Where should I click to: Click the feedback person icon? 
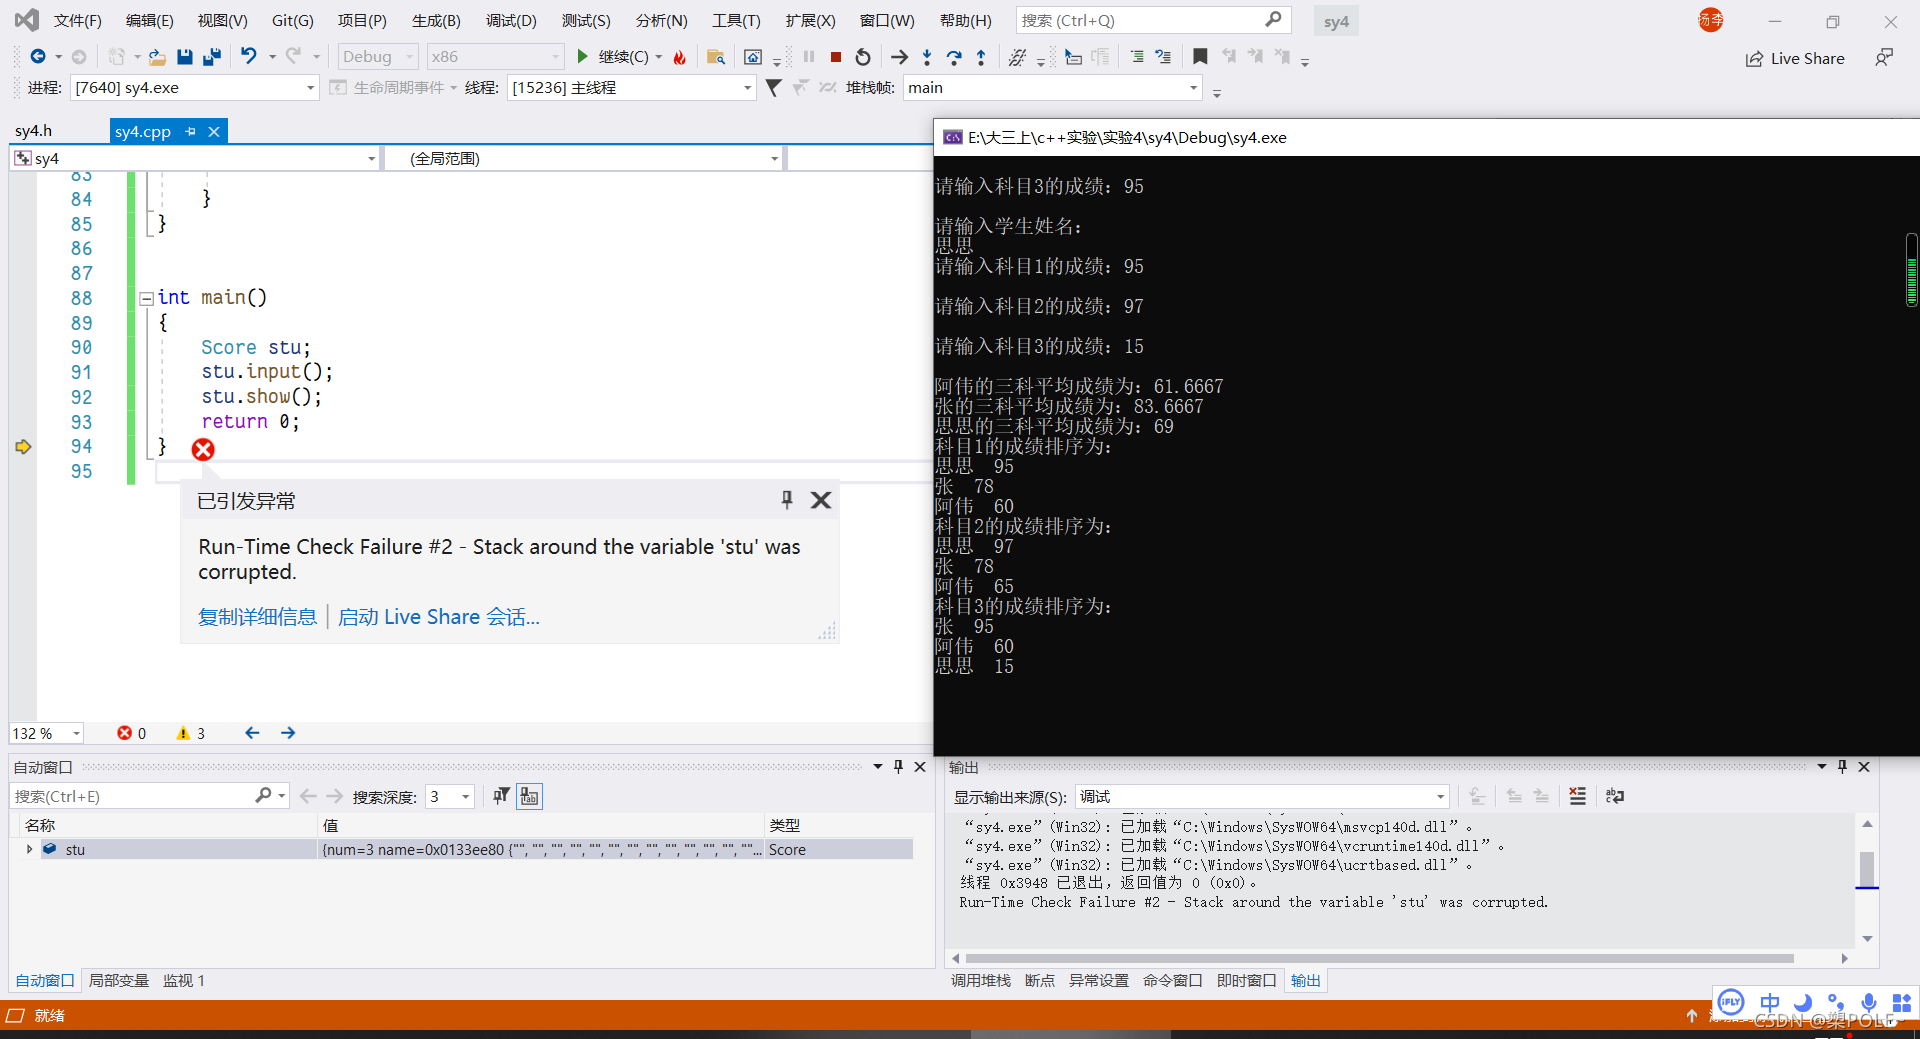pyautogui.click(x=1884, y=58)
